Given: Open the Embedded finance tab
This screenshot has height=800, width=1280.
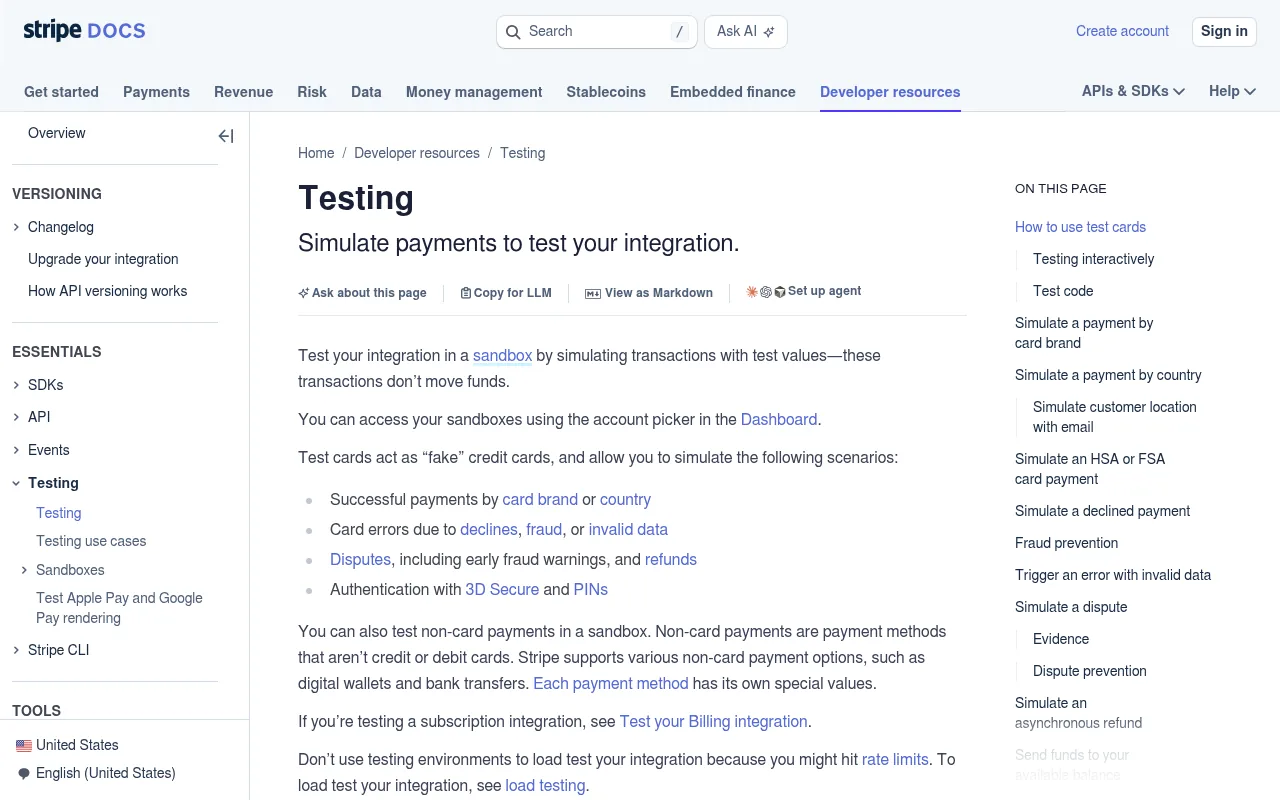Looking at the screenshot, I should click(x=733, y=92).
